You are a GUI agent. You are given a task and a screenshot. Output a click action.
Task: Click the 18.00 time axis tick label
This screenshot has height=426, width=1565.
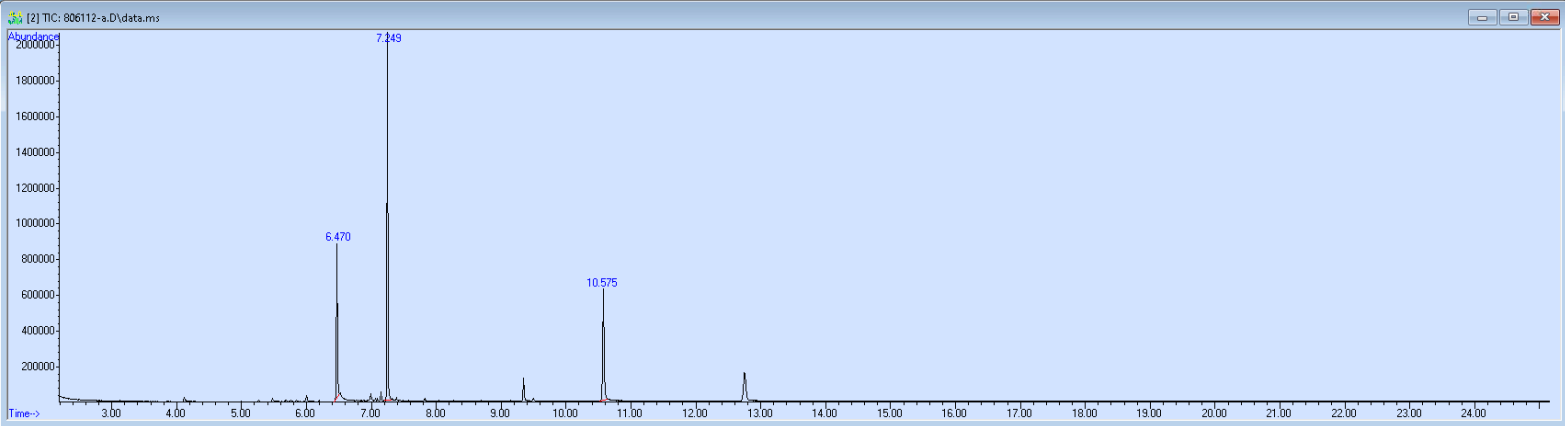tap(1085, 413)
